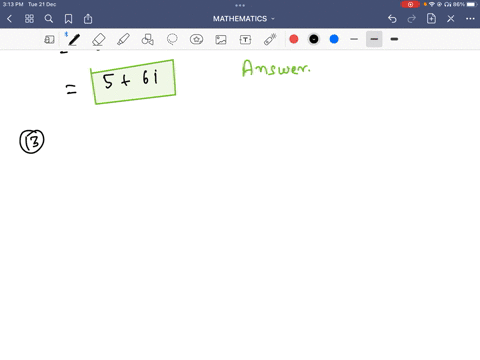Viewport: 480px width, 360px height.
Task: Open the Elements sticker tool
Action: (197, 40)
